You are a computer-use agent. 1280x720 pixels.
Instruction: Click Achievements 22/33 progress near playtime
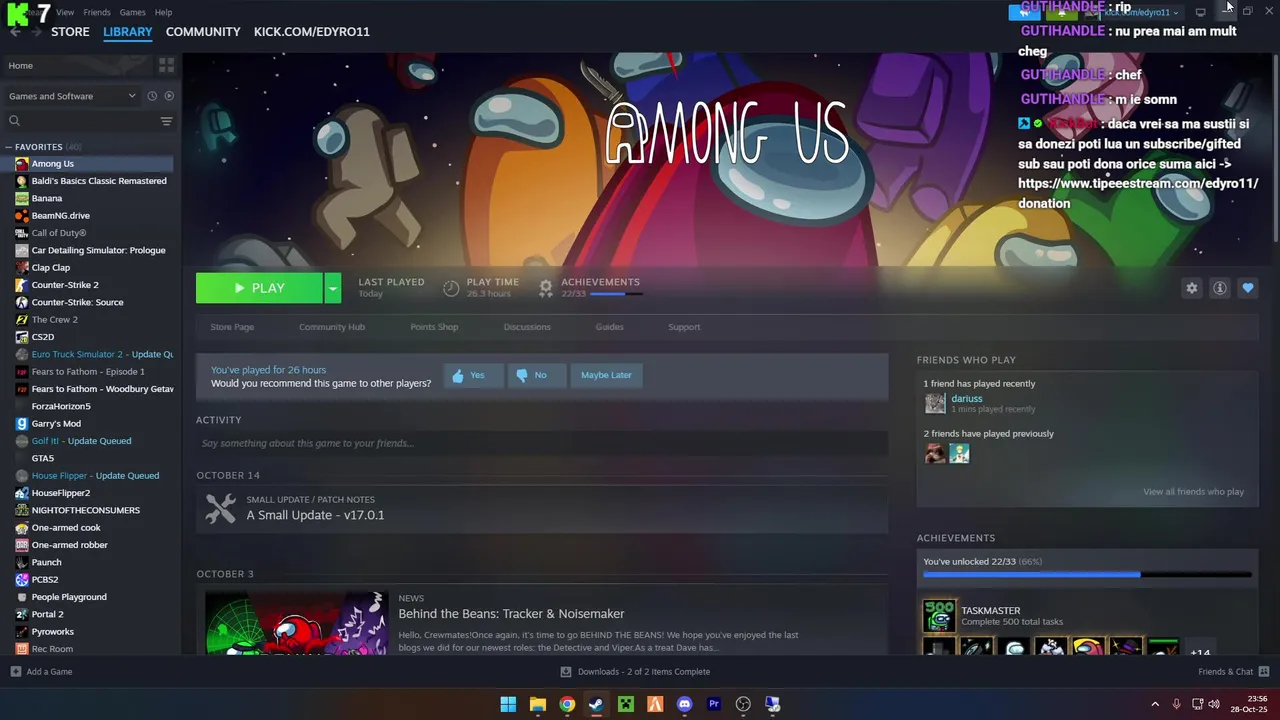600,288
